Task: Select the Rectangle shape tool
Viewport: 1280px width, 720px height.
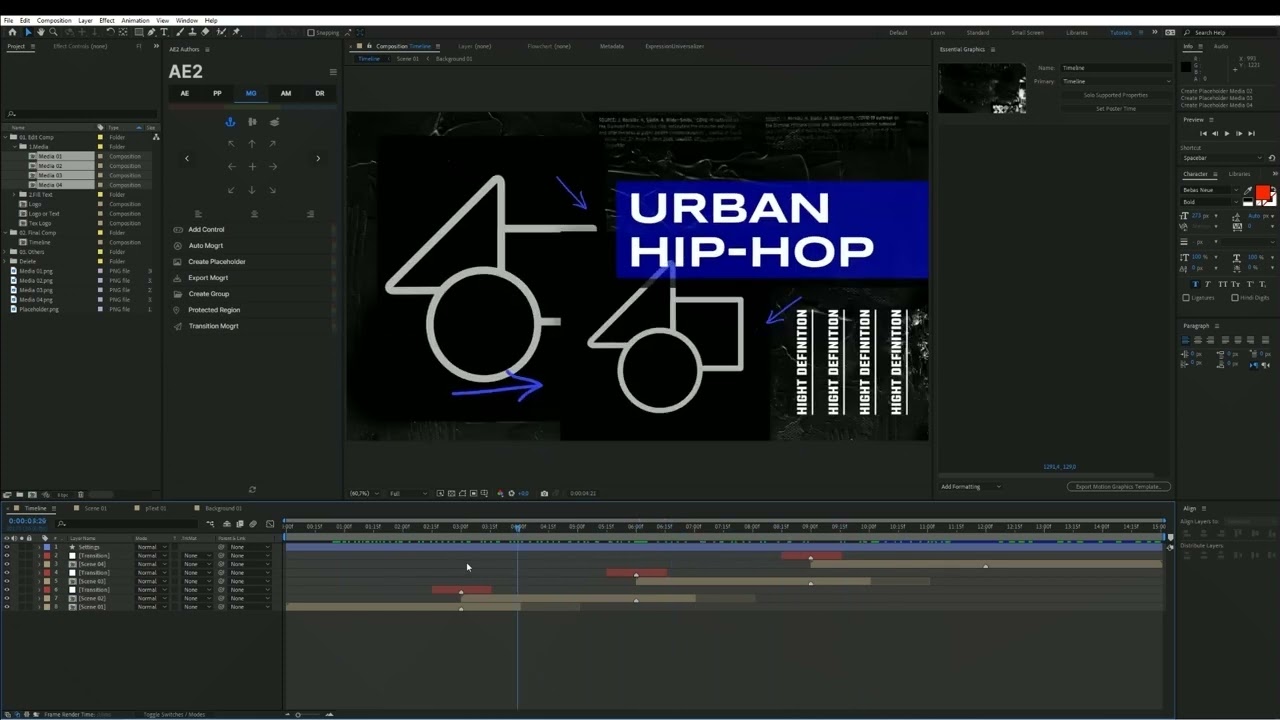Action: [x=138, y=32]
